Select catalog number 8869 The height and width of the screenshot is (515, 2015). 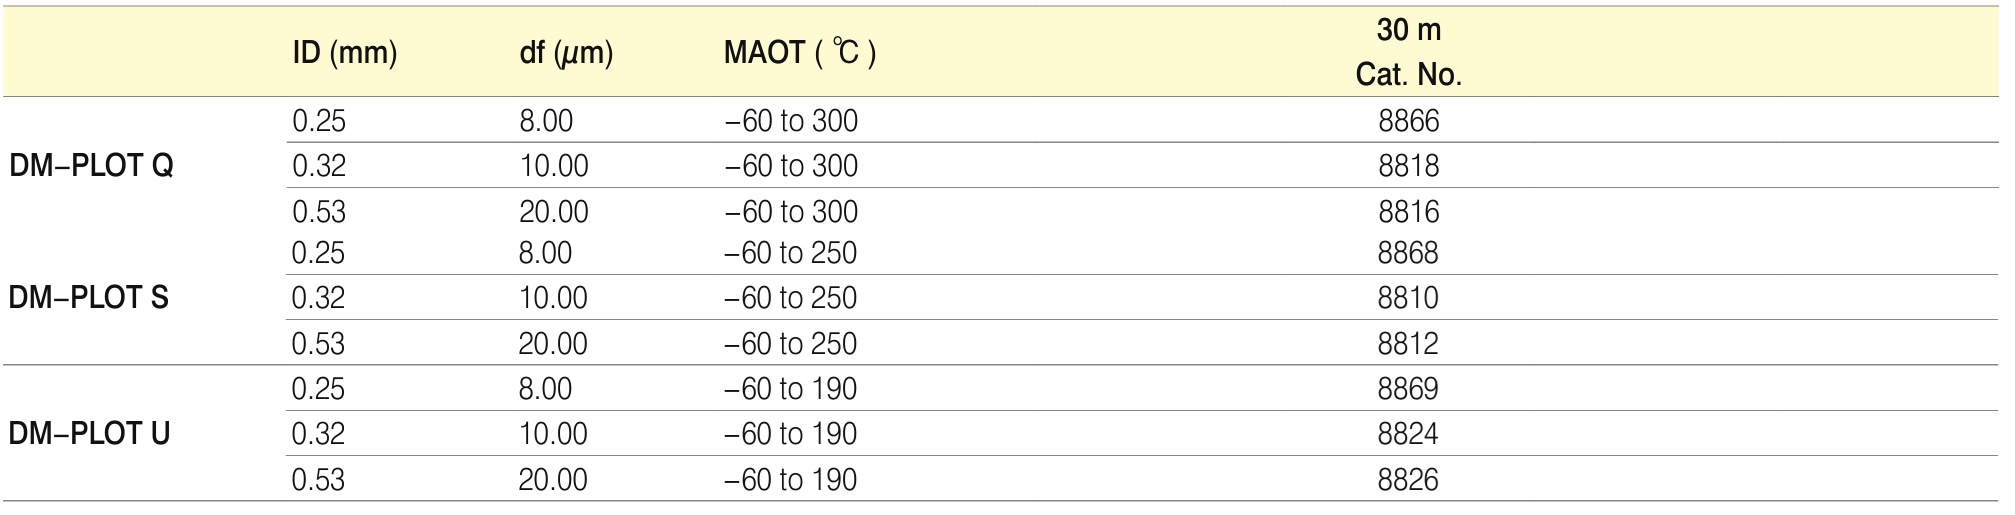[1407, 389]
